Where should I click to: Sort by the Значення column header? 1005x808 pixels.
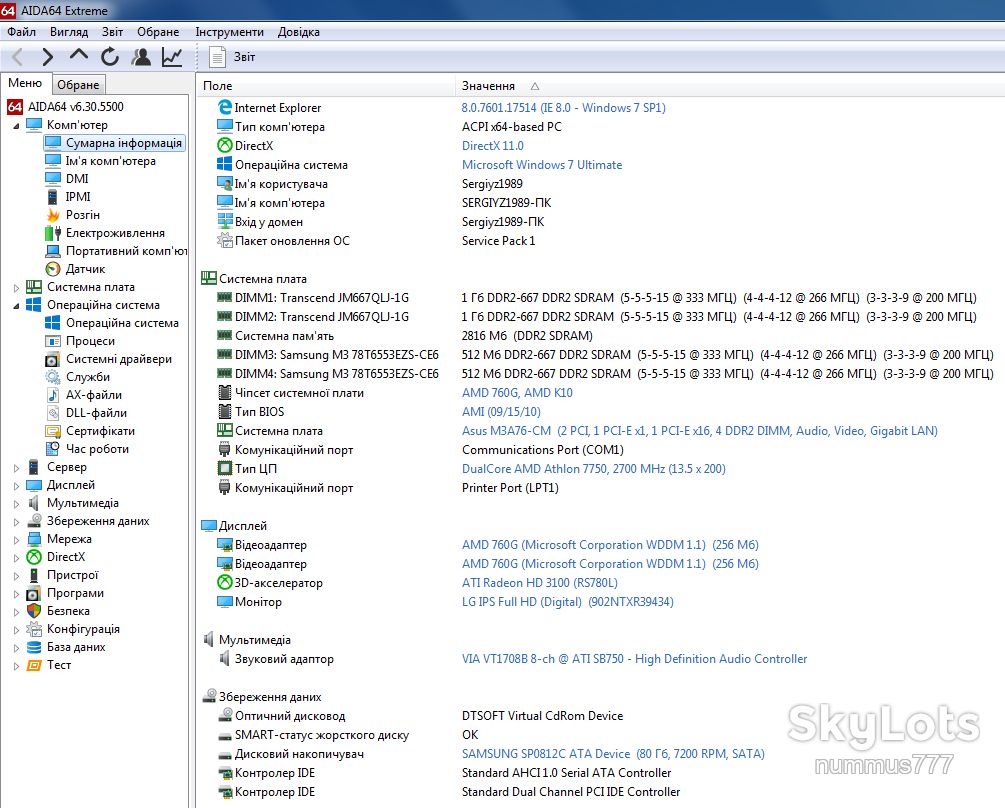tap(488, 86)
